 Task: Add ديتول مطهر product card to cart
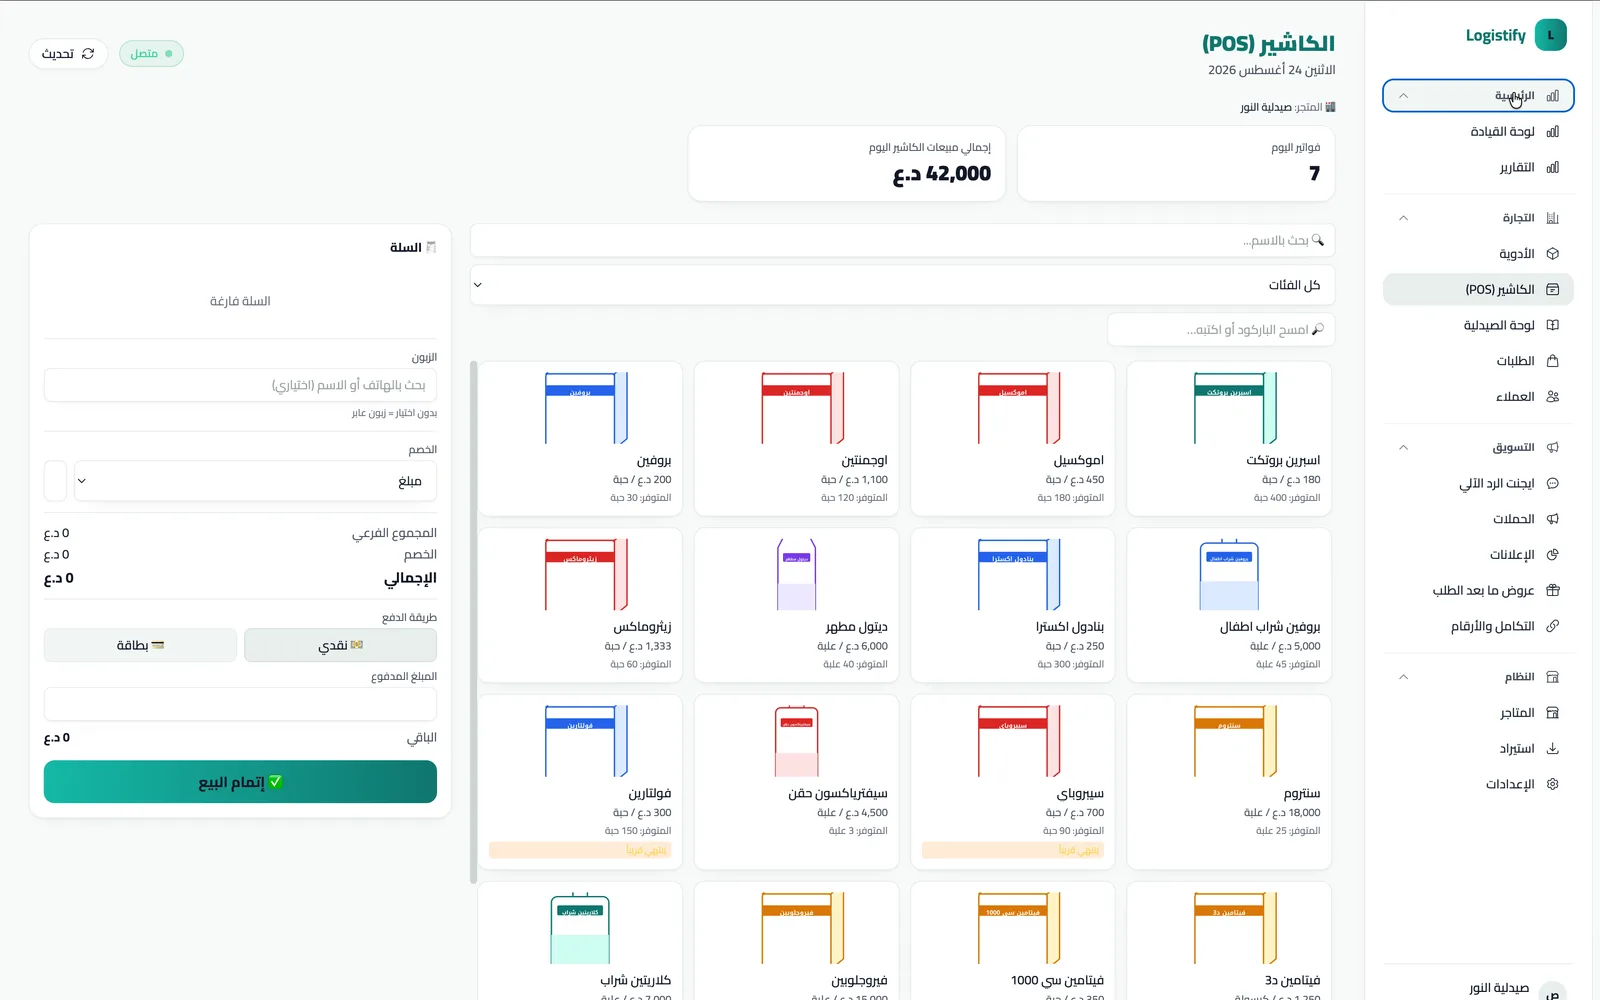[797, 606]
